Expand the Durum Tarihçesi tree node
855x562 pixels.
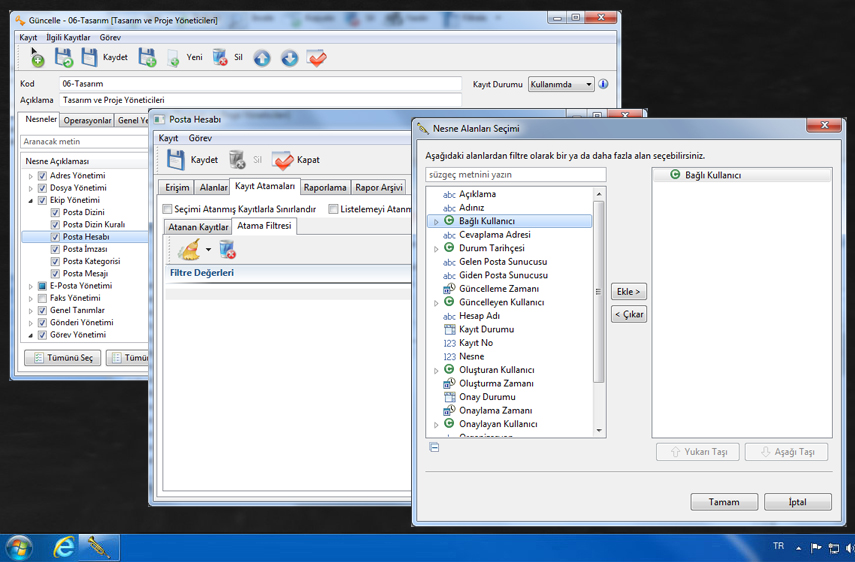click(436, 249)
